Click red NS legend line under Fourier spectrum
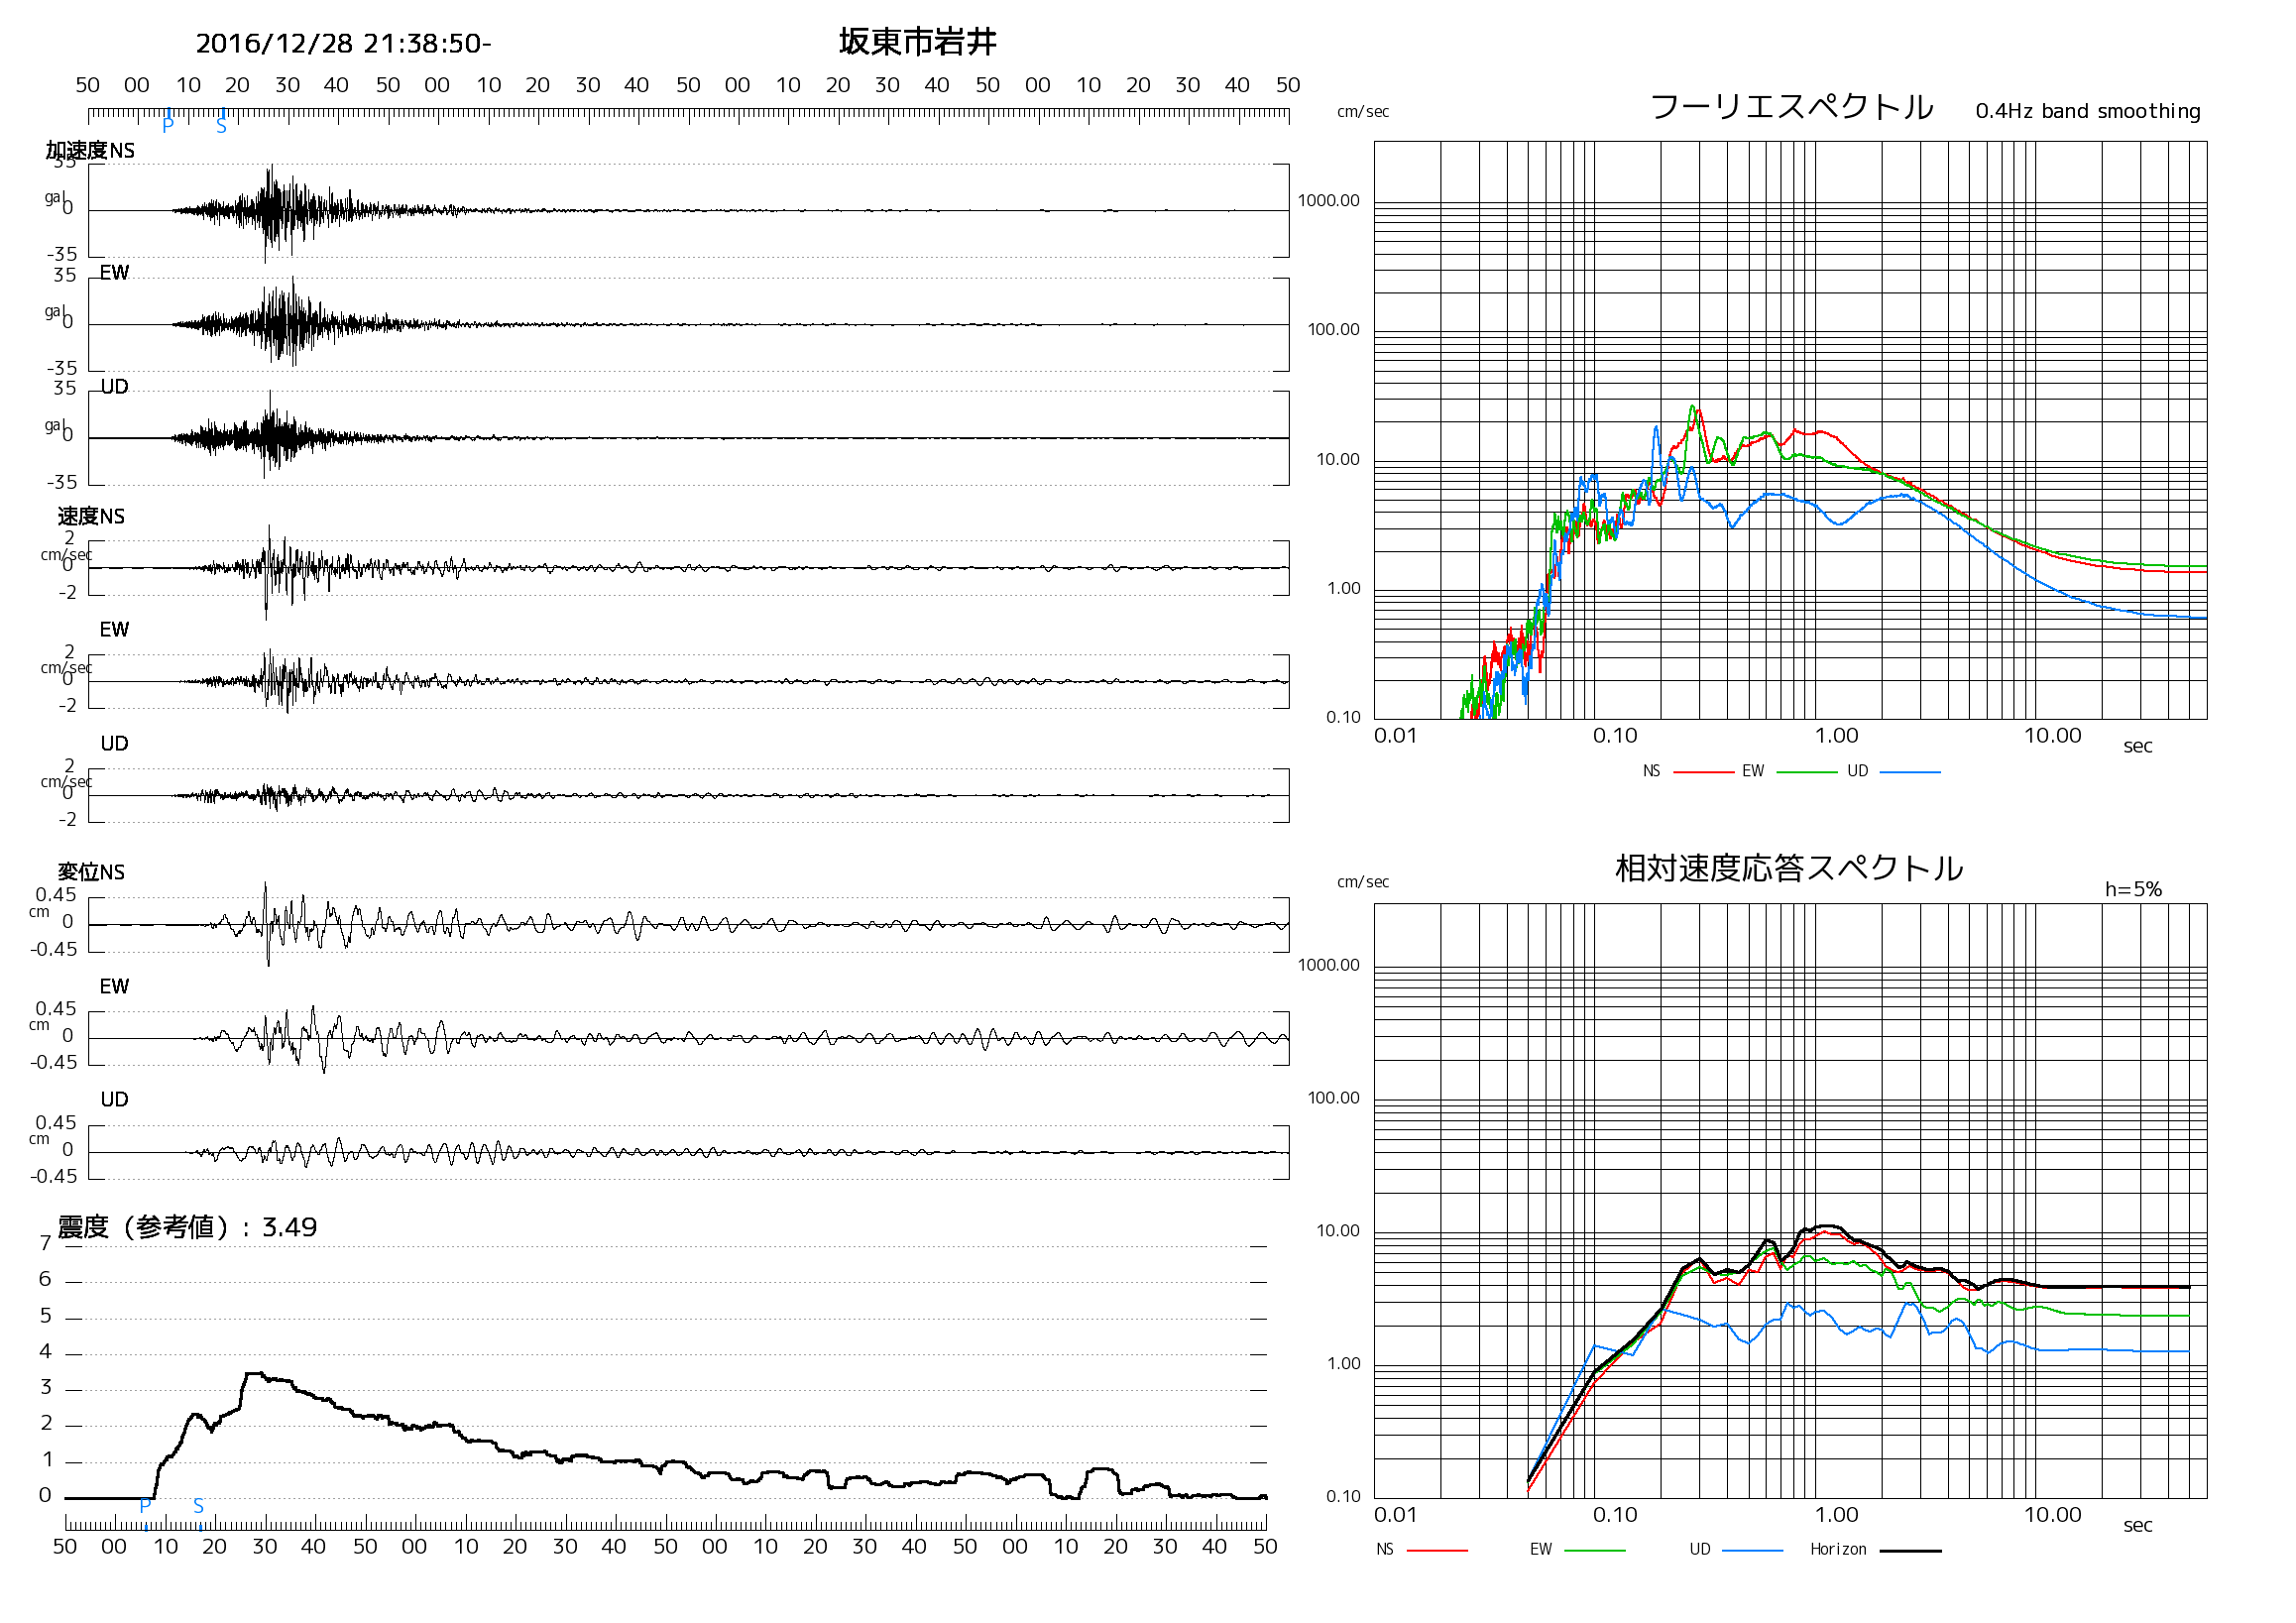Screen dimensions: 2296x1623 click(x=1703, y=772)
